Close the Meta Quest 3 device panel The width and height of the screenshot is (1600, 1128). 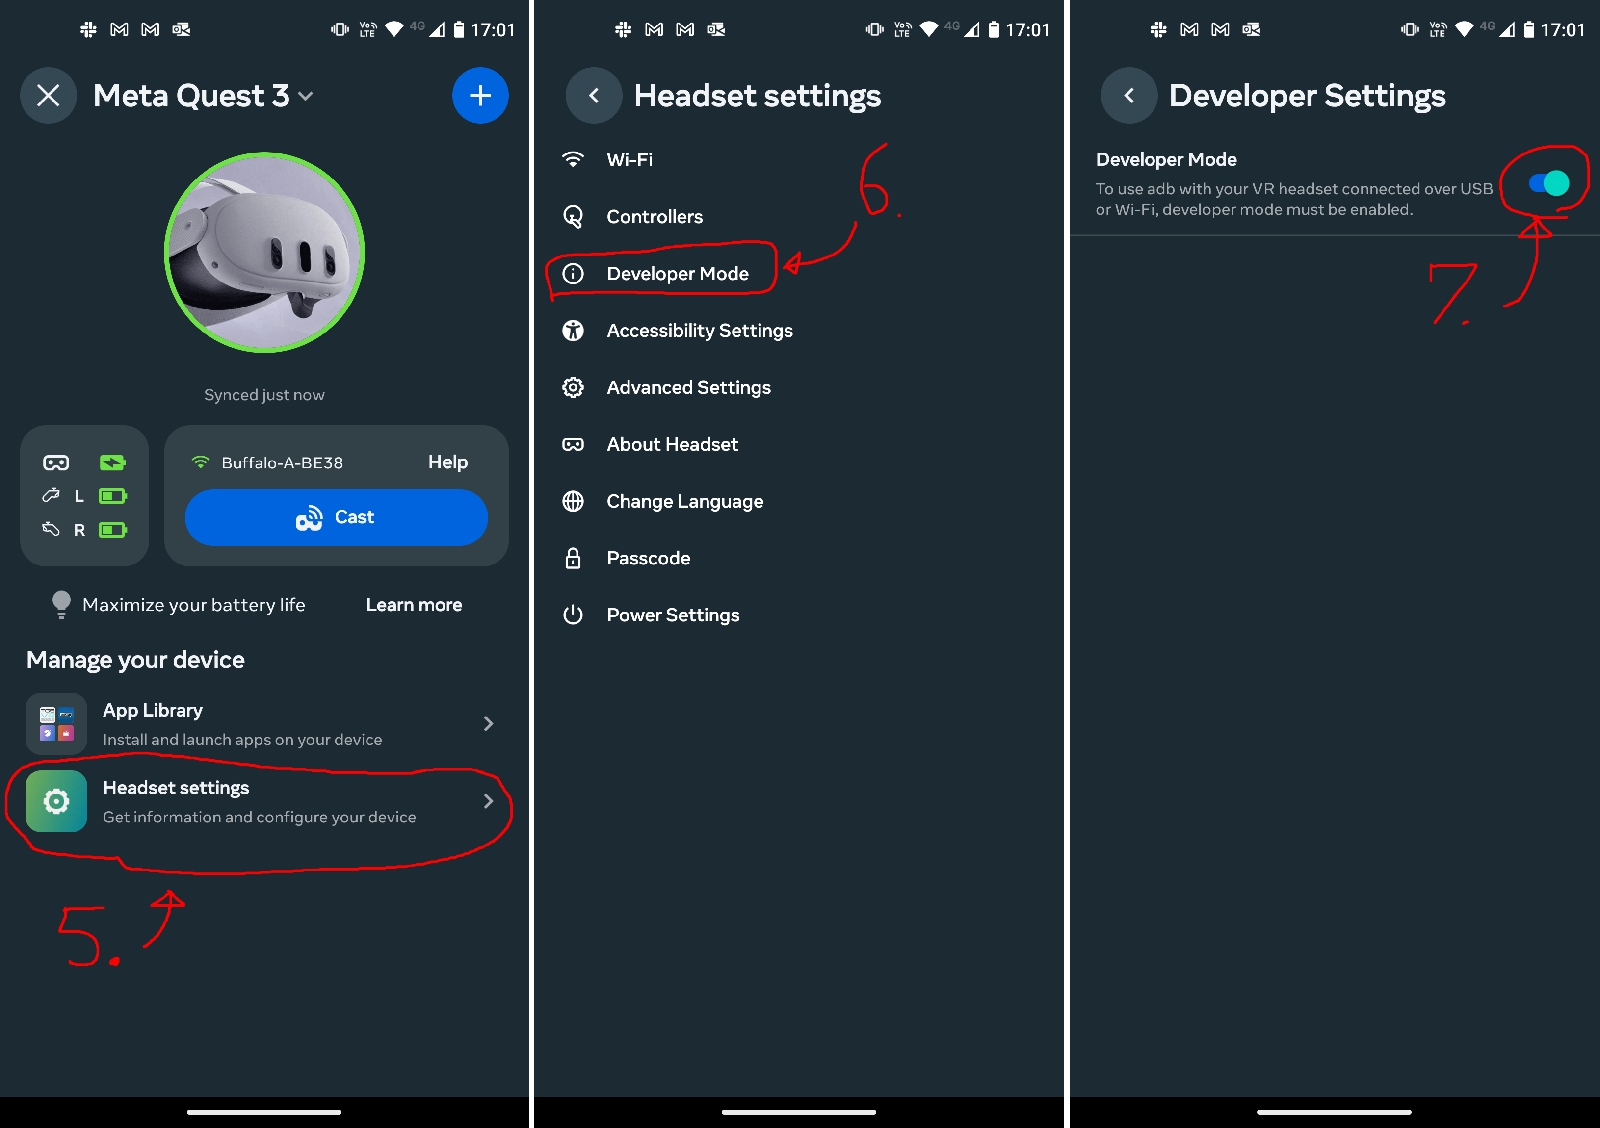click(x=48, y=96)
